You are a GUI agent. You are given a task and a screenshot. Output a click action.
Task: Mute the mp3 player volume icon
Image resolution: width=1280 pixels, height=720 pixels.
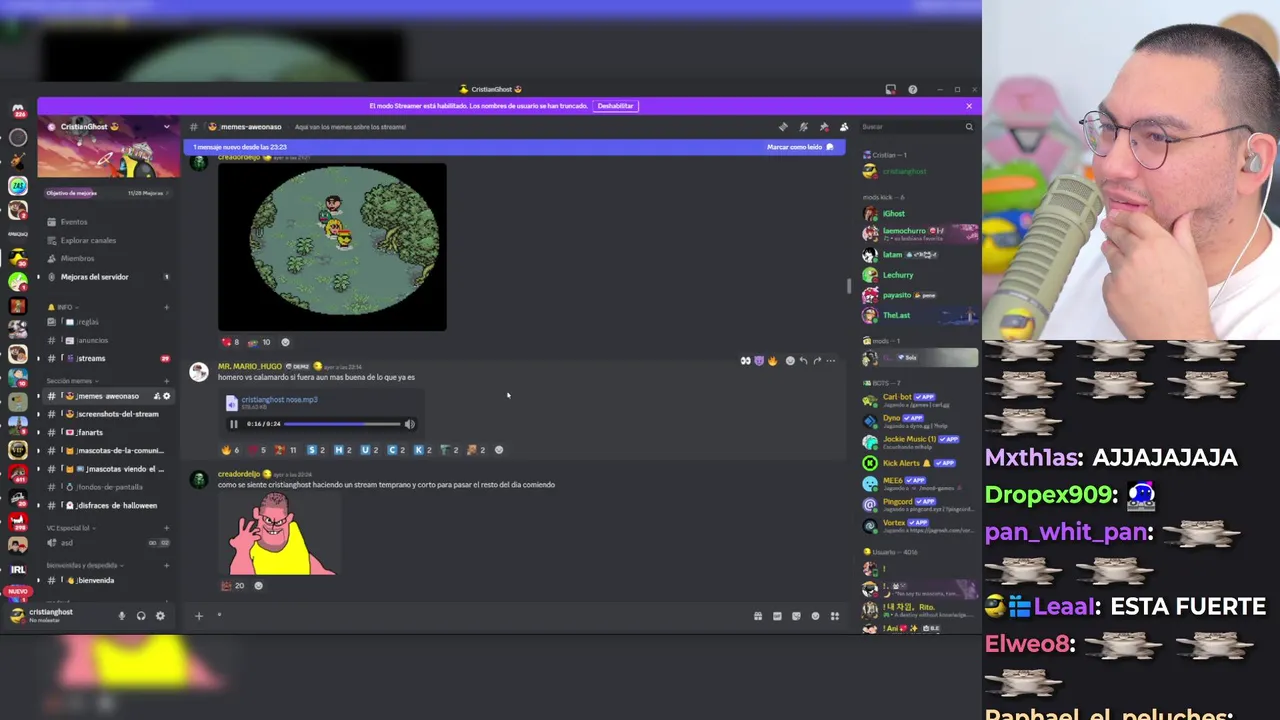click(409, 424)
